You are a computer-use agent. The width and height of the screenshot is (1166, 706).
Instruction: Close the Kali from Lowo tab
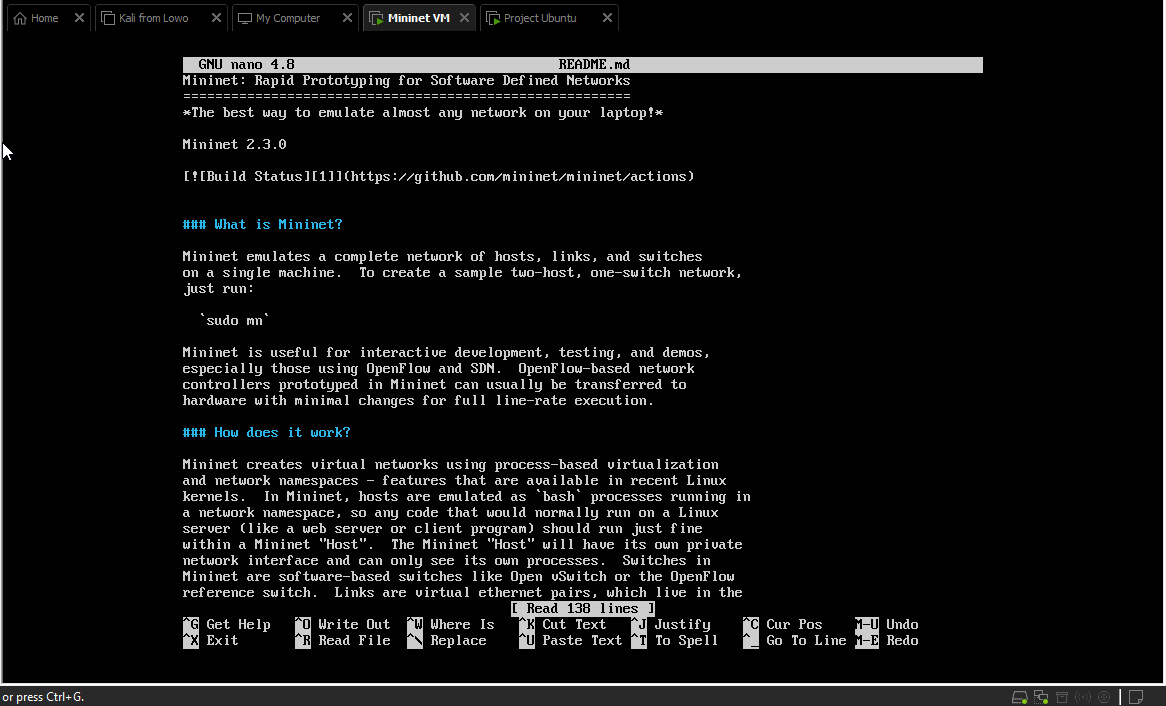pos(216,18)
